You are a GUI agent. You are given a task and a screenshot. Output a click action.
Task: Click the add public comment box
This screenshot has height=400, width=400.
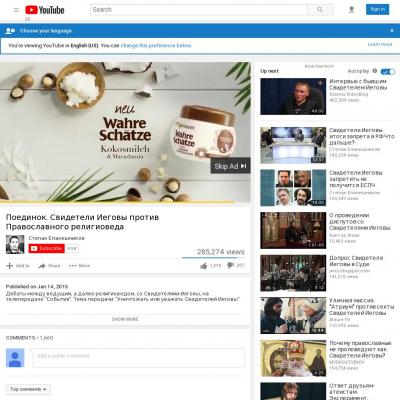pos(139,358)
